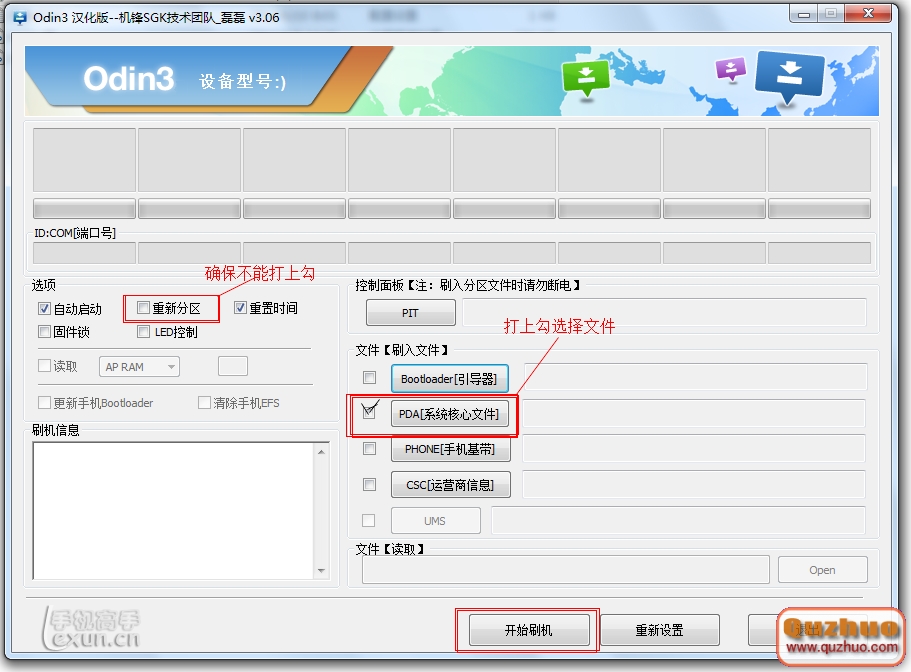The image size is (911, 672).
Task: Enable the 固件锁 checkbox
Action: point(45,332)
